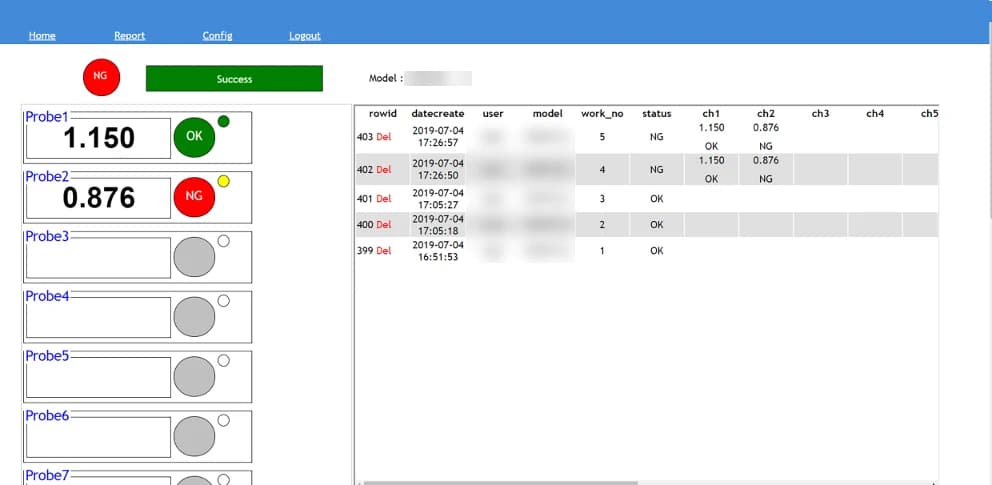Click the Model label text

[386, 78]
